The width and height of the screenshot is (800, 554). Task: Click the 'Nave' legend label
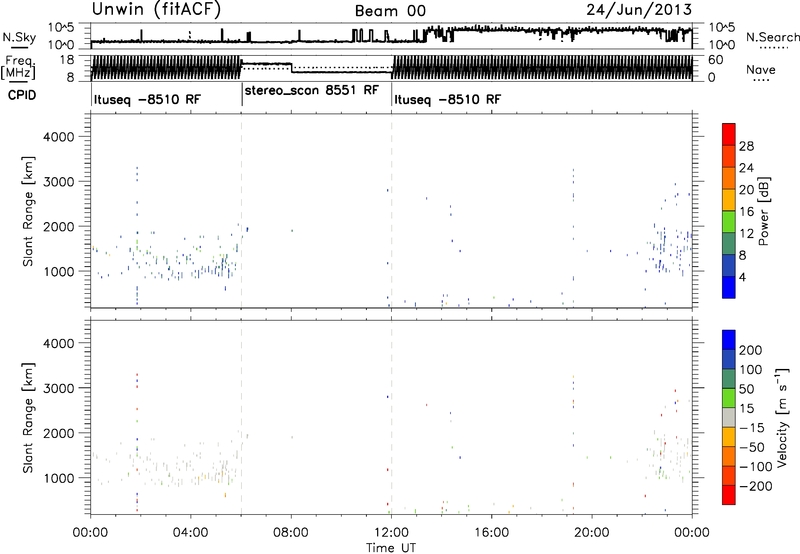(x=761, y=69)
